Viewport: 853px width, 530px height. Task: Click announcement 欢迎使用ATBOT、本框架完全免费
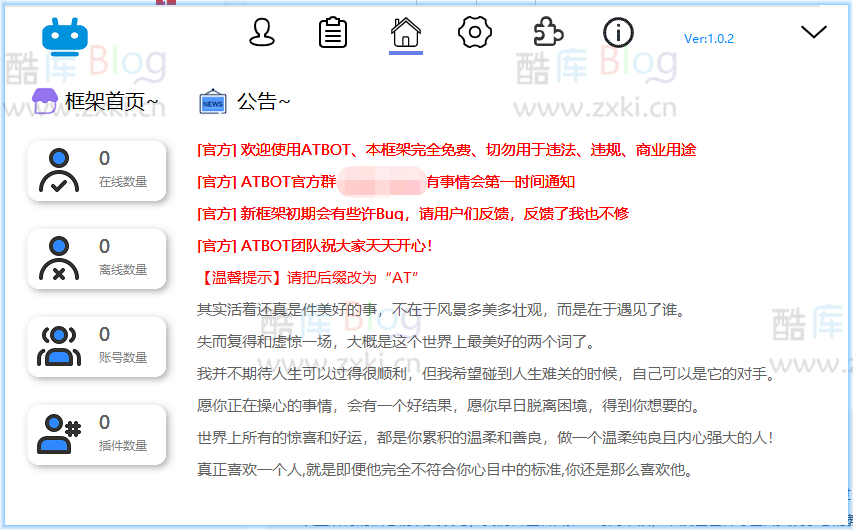447,150
